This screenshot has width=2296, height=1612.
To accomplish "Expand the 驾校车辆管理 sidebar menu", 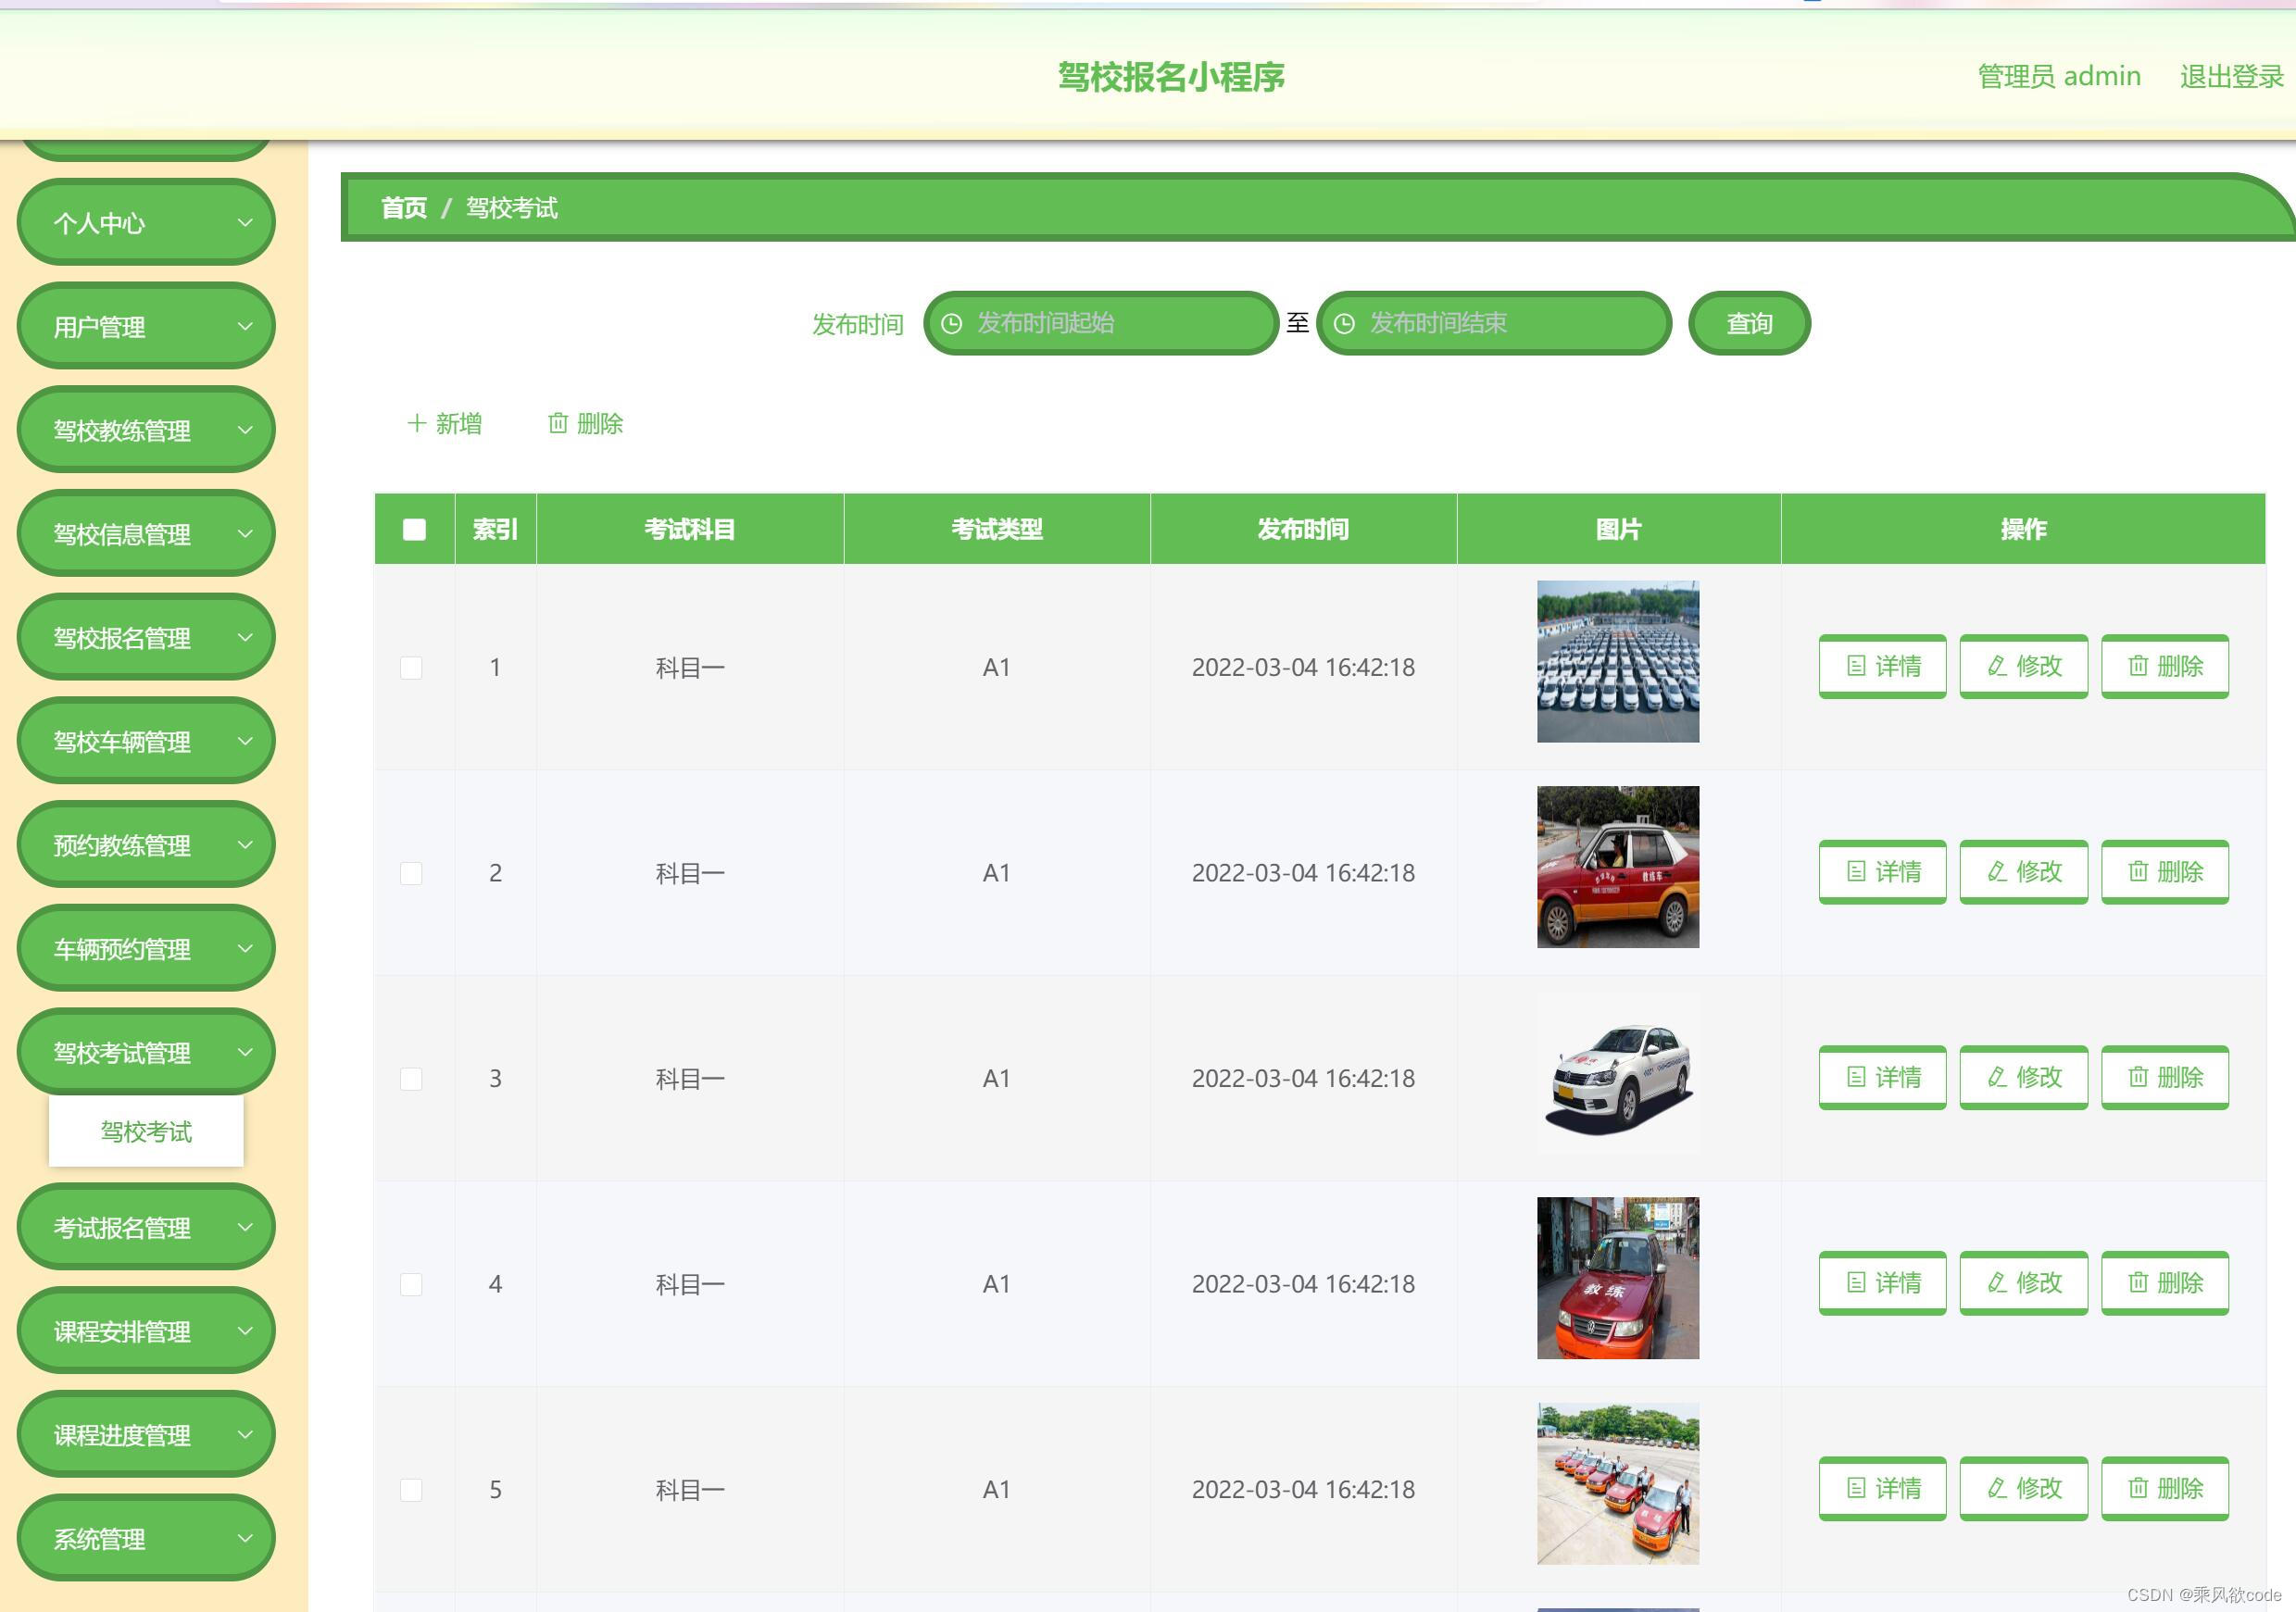I will pyautogui.click(x=146, y=741).
